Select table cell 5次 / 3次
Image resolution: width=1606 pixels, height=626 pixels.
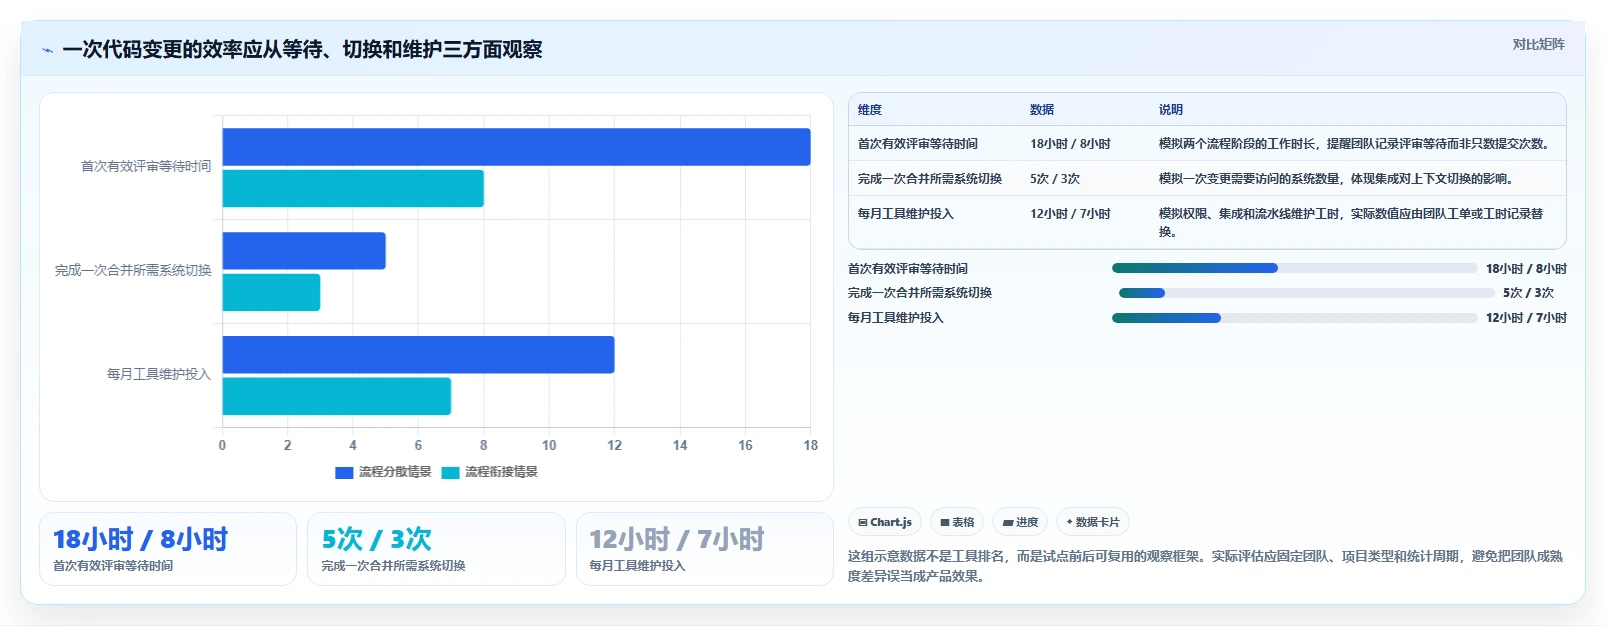(1055, 179)
